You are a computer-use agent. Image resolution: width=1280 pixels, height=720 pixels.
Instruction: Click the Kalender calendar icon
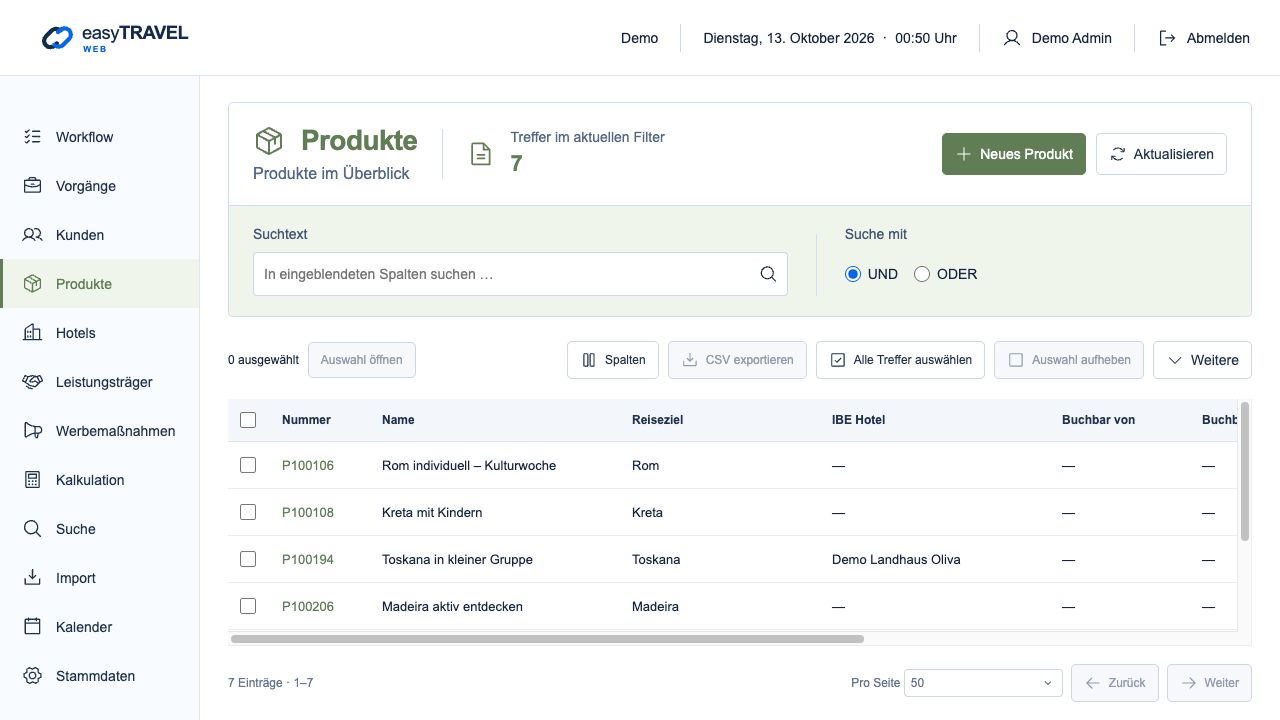pyautogui.click(x=33, y=627)
